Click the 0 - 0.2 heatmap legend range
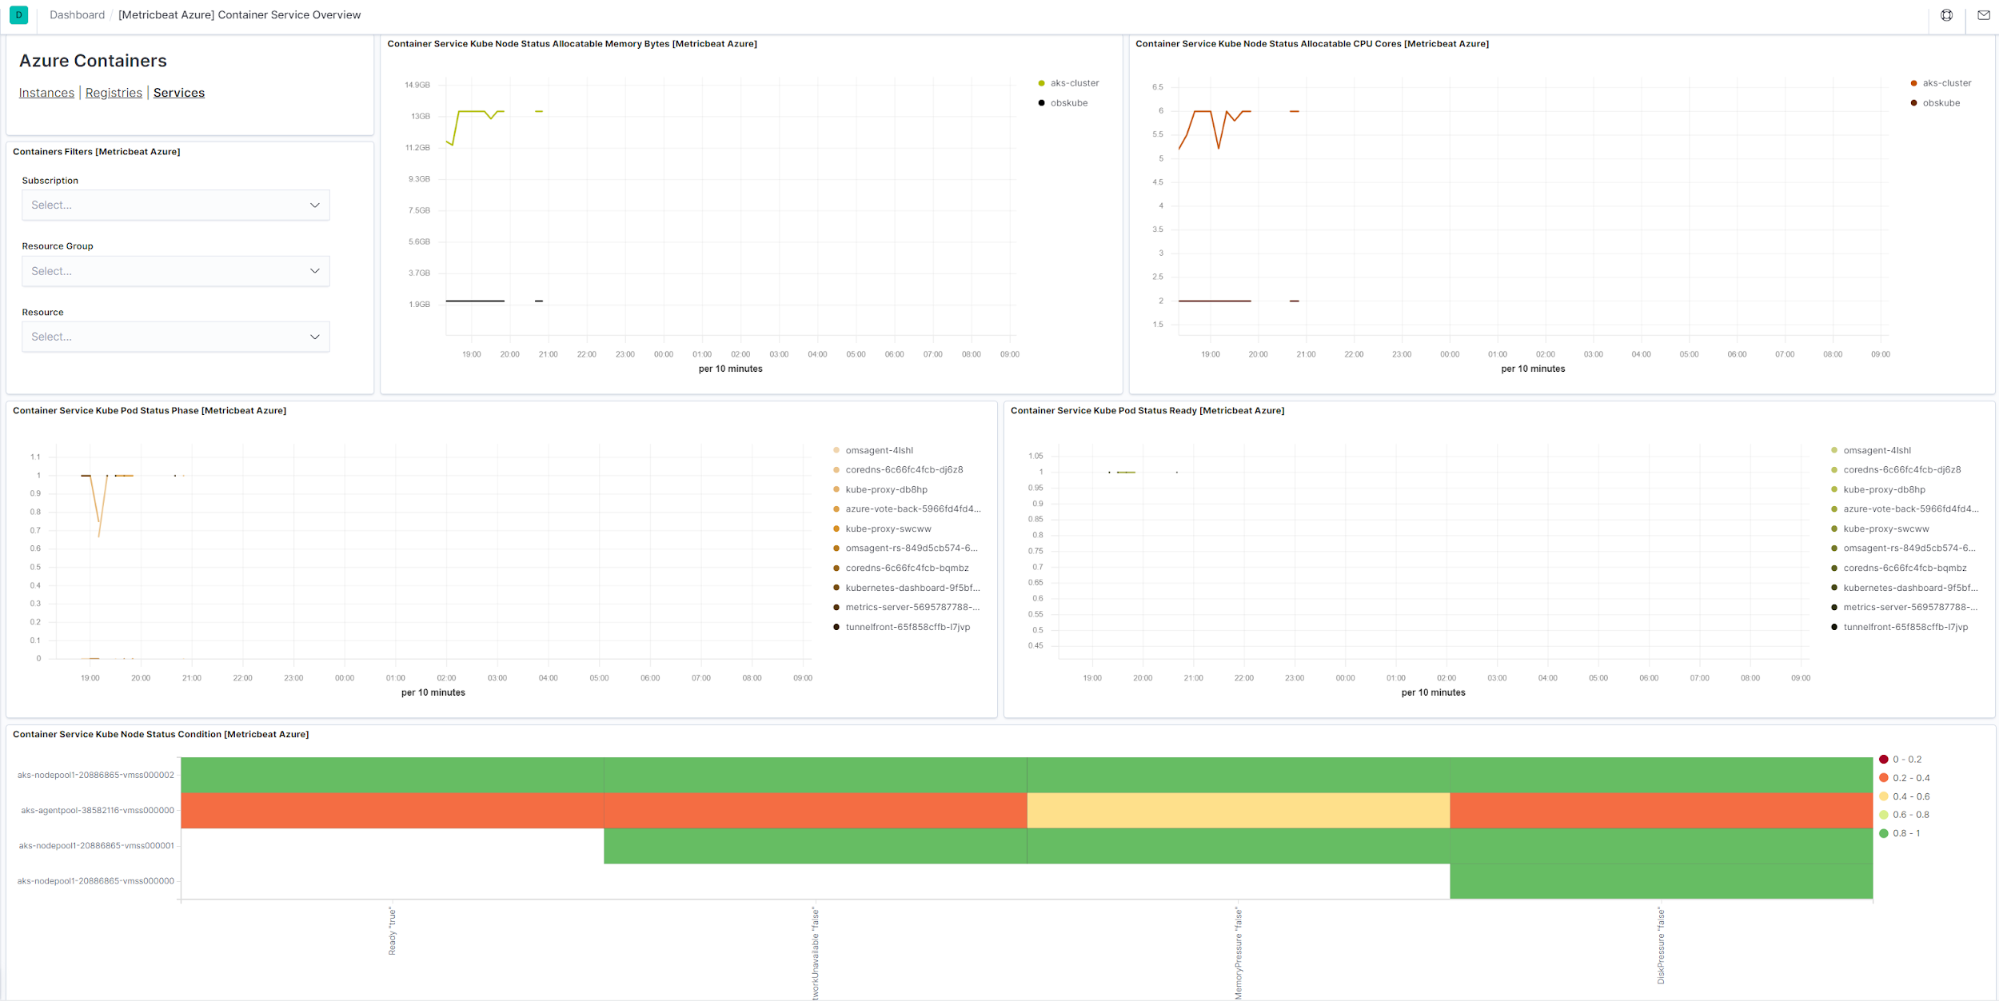Viewport: 1999px width, 1003px height. point(1901,760)
